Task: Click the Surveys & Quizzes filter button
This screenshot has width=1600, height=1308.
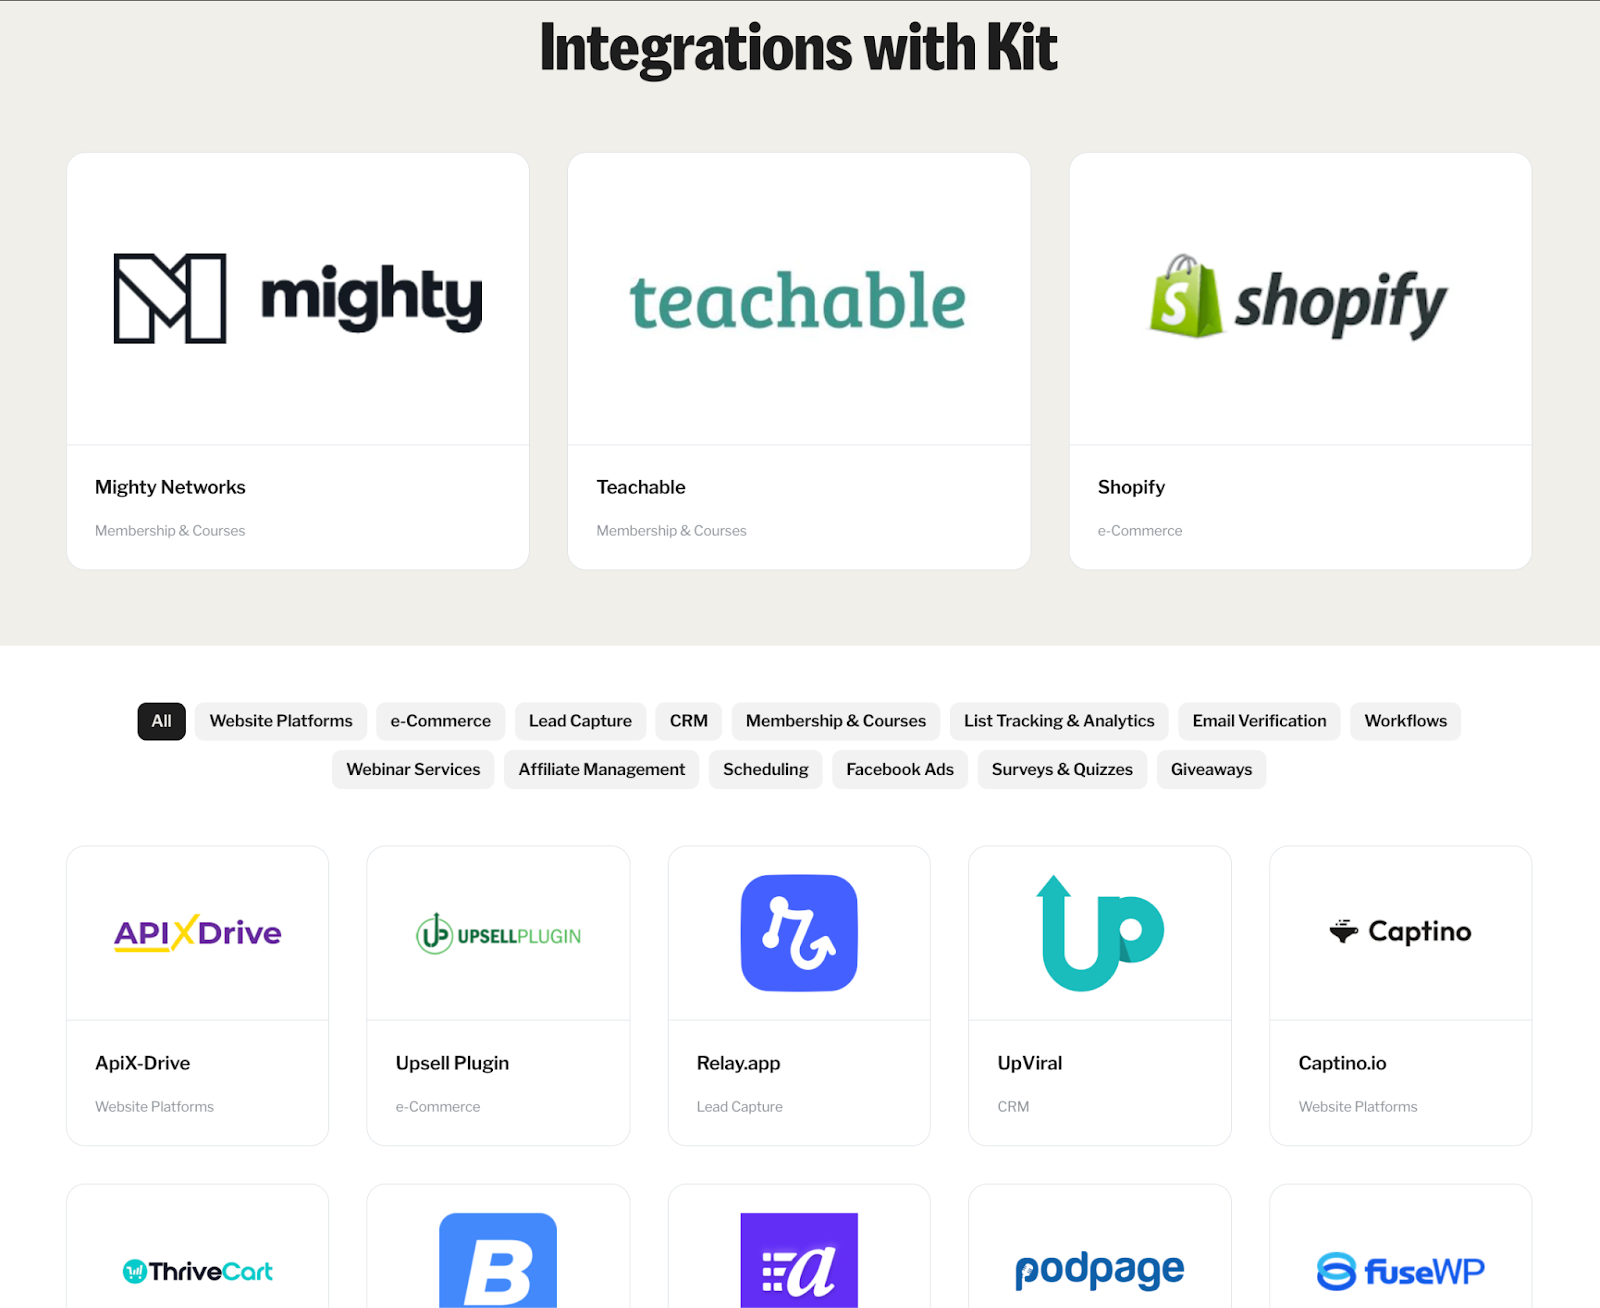Action: (x=1061, y=770)
